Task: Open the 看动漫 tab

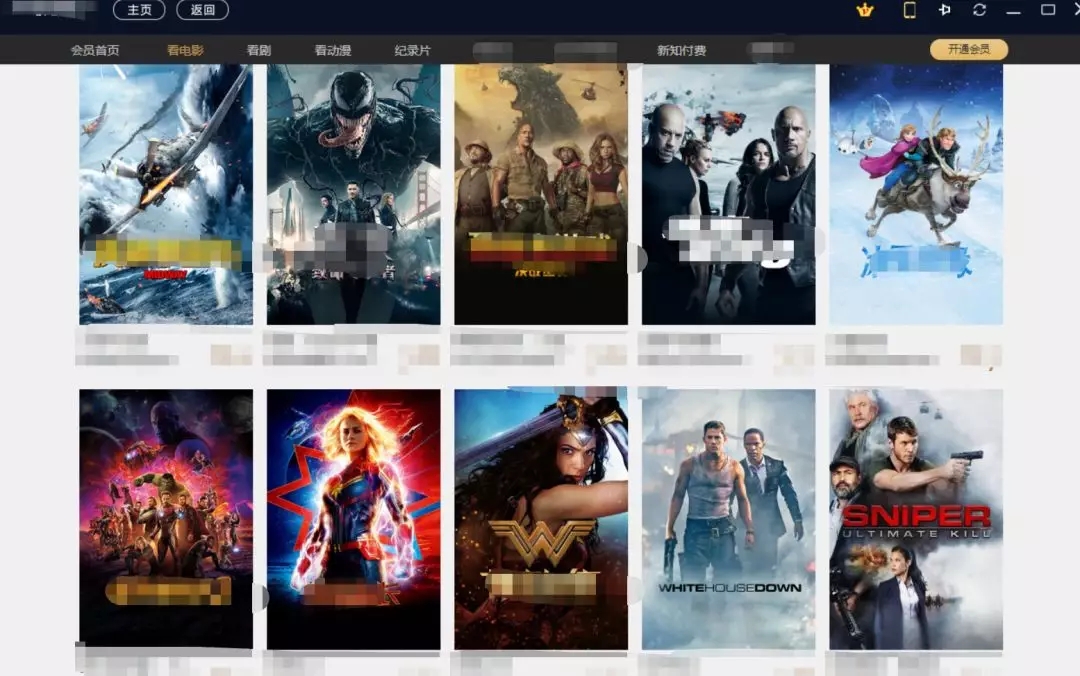Action: coord(333,50)
